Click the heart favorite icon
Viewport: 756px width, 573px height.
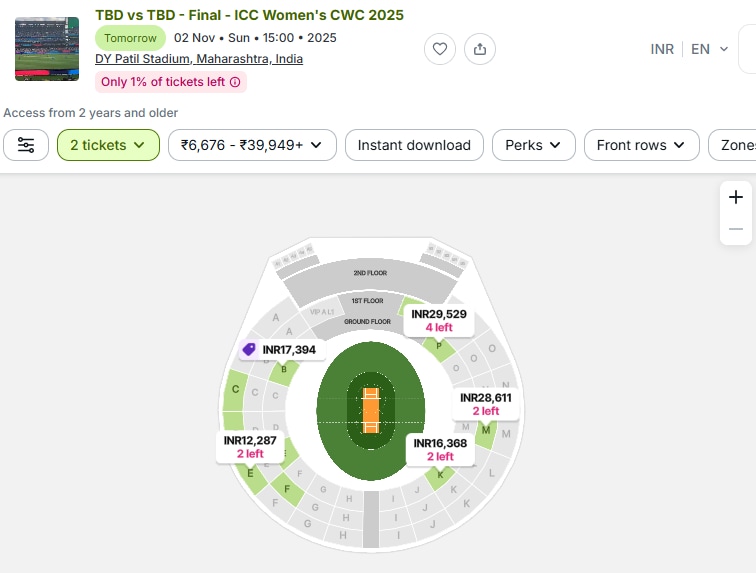[440, 49]
